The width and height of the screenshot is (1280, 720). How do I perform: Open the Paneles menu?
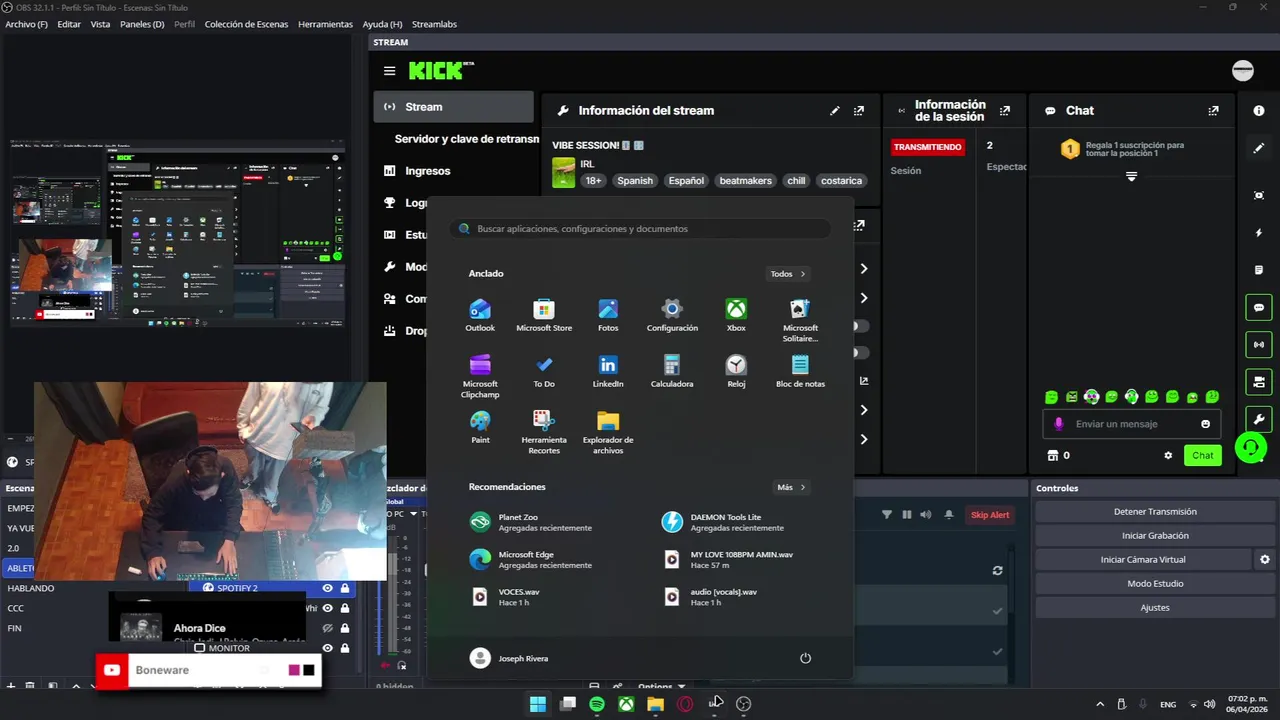click(142, 24)
